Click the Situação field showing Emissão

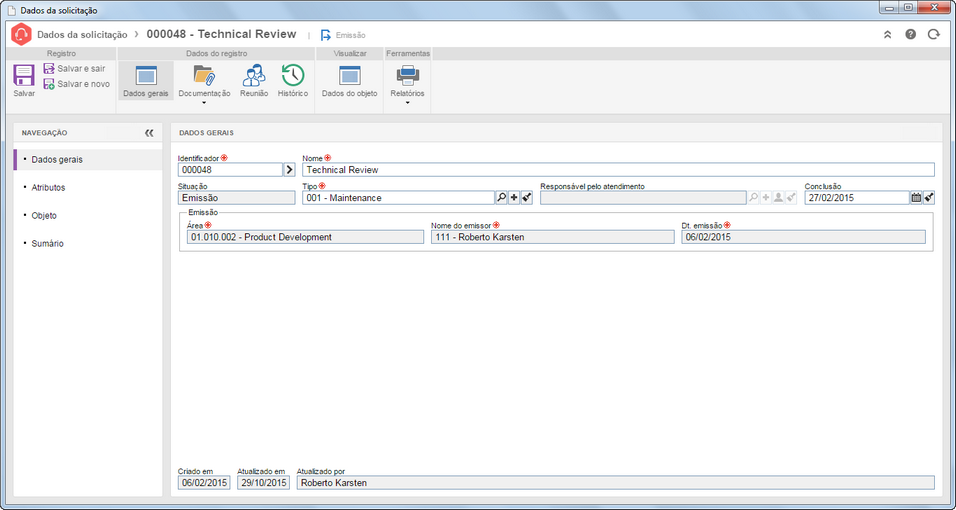237,198
